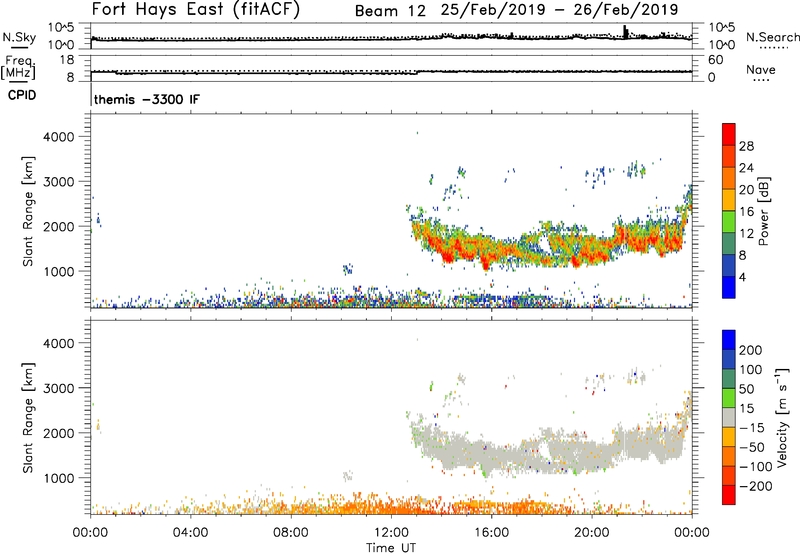Image resolution: width=800 pixels, height=554 pixels.
Task: Click the red-orange backscatter band in power panel
Action: pos(551,244)
